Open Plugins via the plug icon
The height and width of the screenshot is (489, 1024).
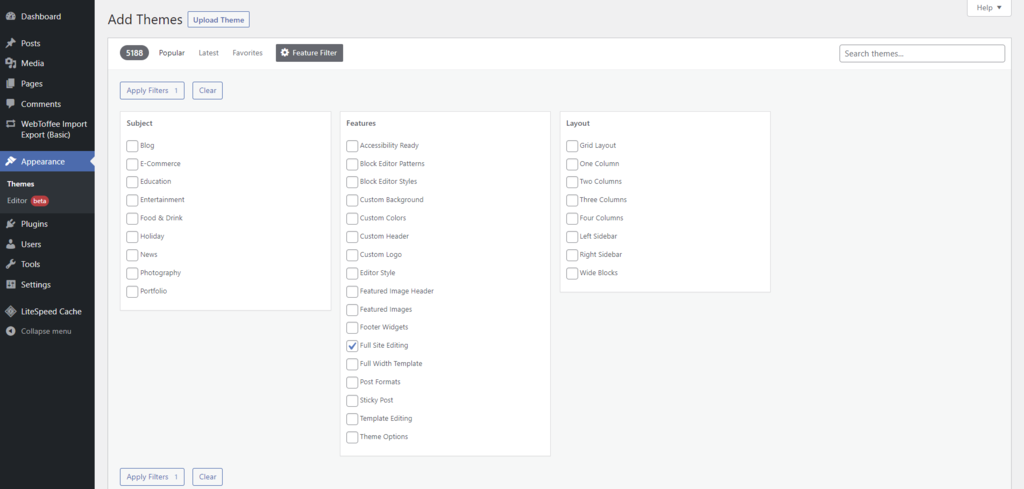10,224
